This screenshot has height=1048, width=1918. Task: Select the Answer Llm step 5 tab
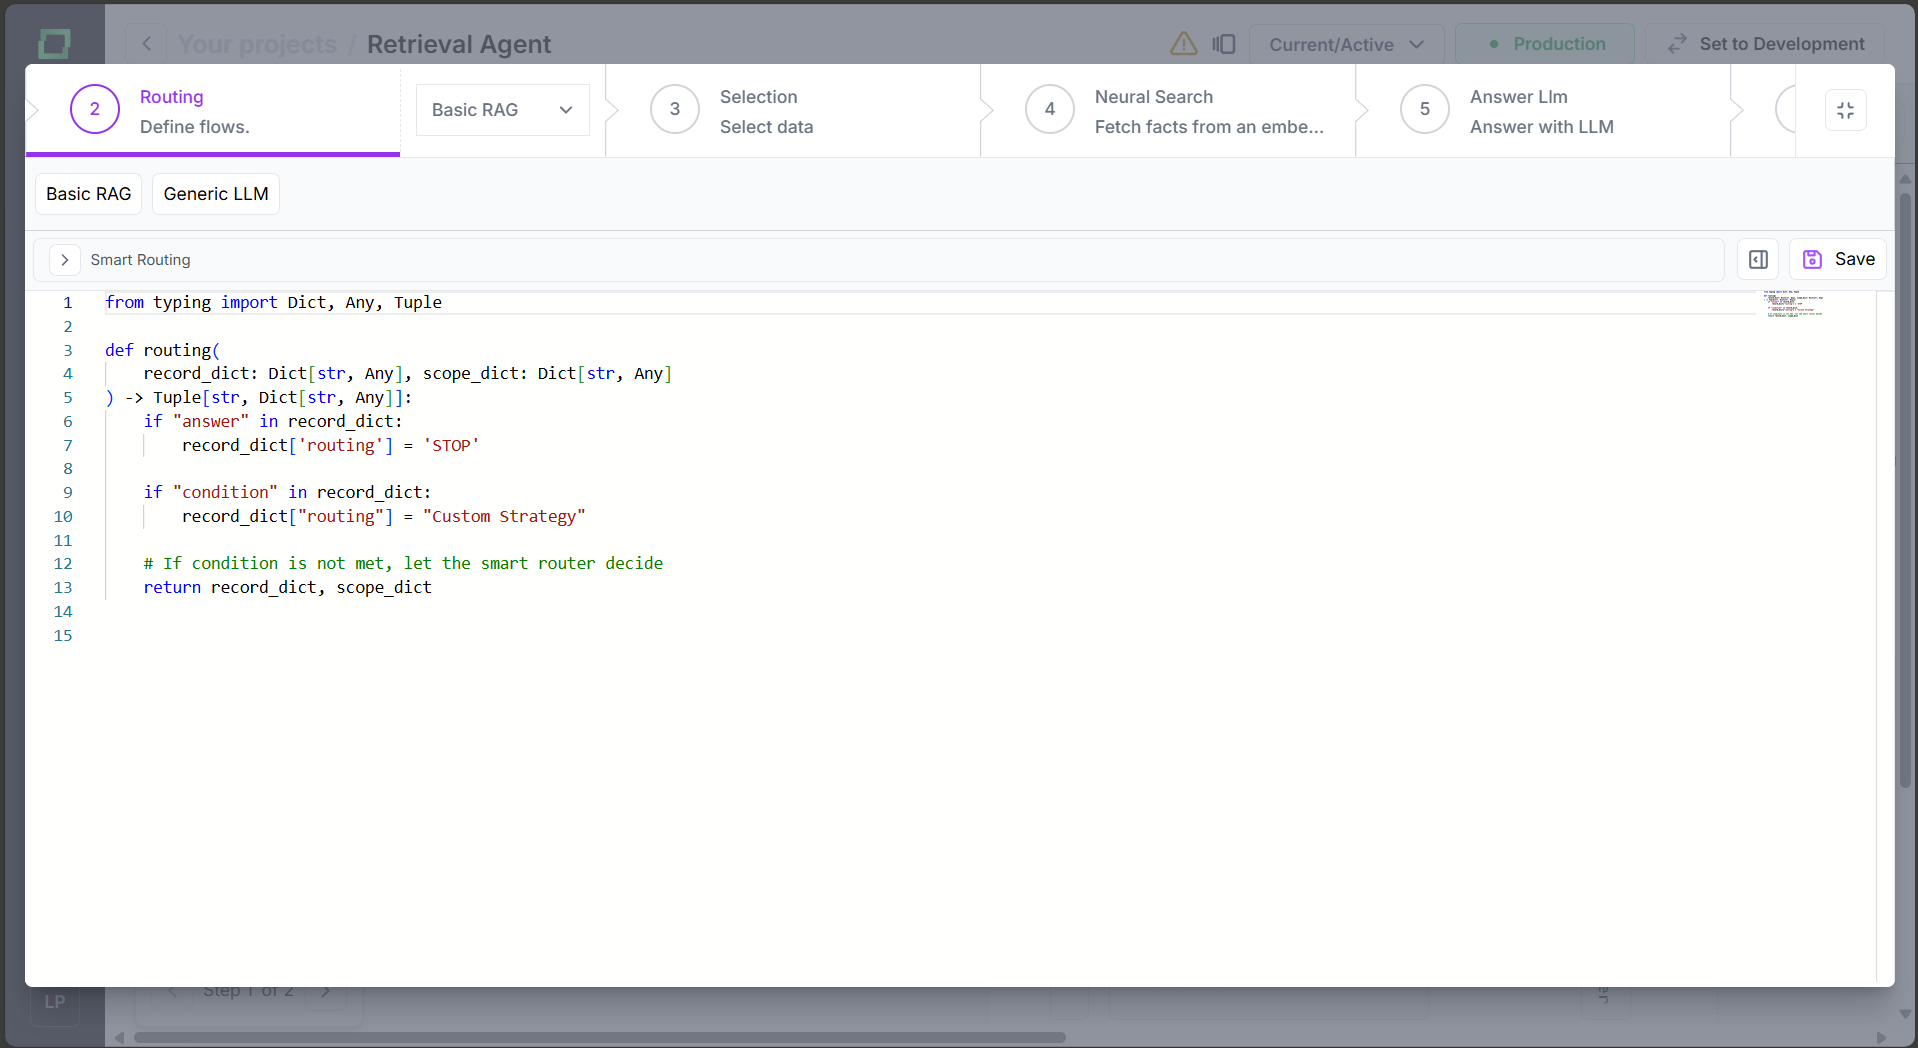click(x=1542, y=110)
